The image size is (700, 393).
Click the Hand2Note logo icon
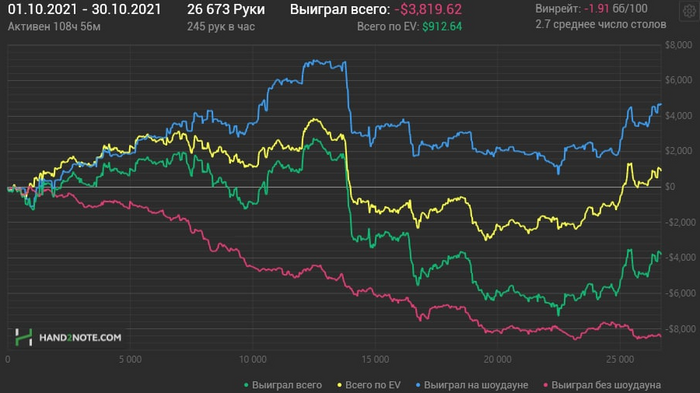[x=24, y=337]
